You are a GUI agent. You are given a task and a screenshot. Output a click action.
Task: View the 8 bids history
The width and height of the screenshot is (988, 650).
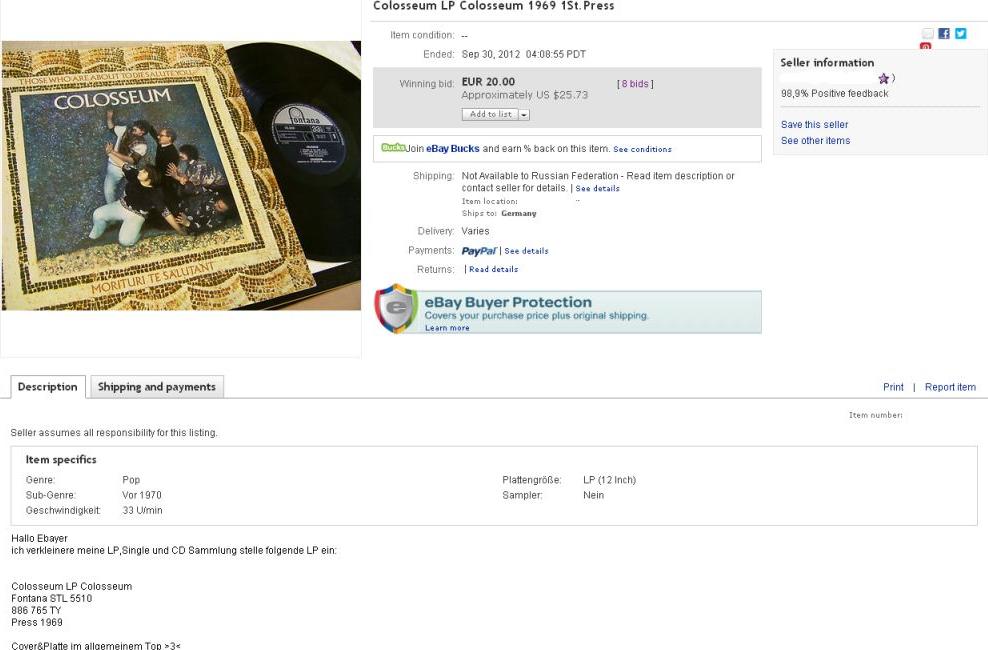(x=635, y=84)
